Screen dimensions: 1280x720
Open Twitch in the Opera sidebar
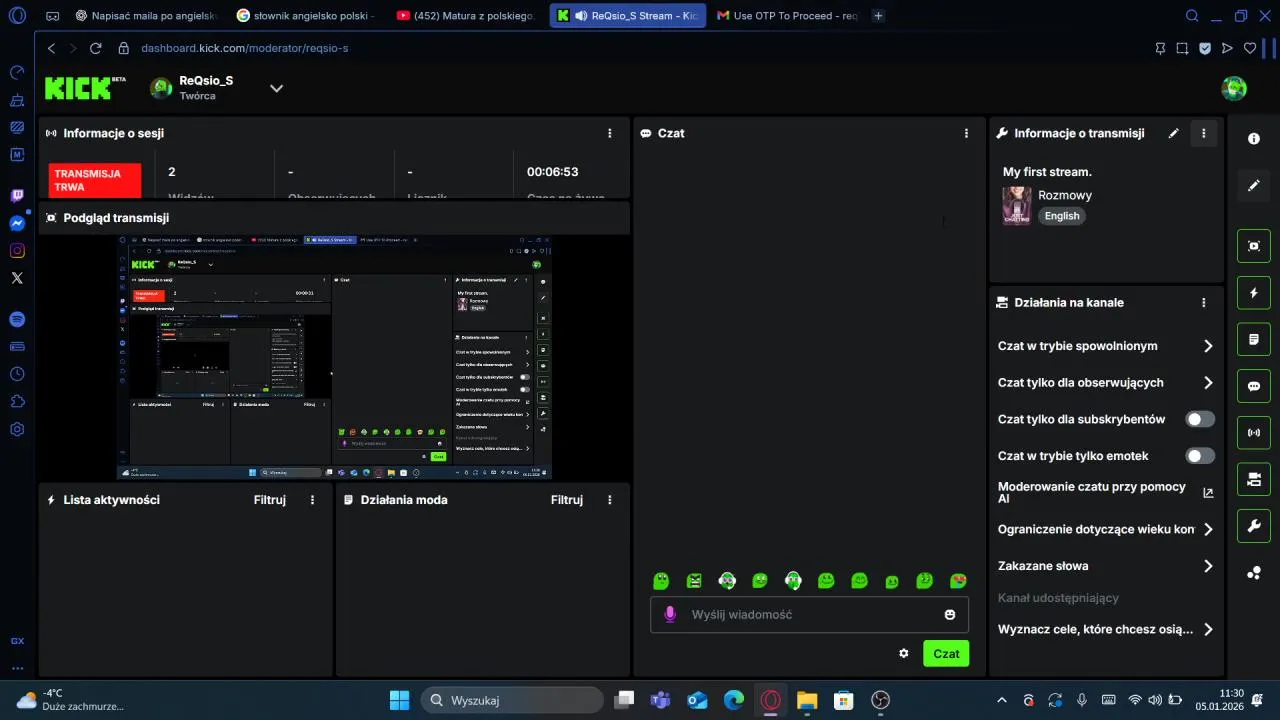coord(17,196)
